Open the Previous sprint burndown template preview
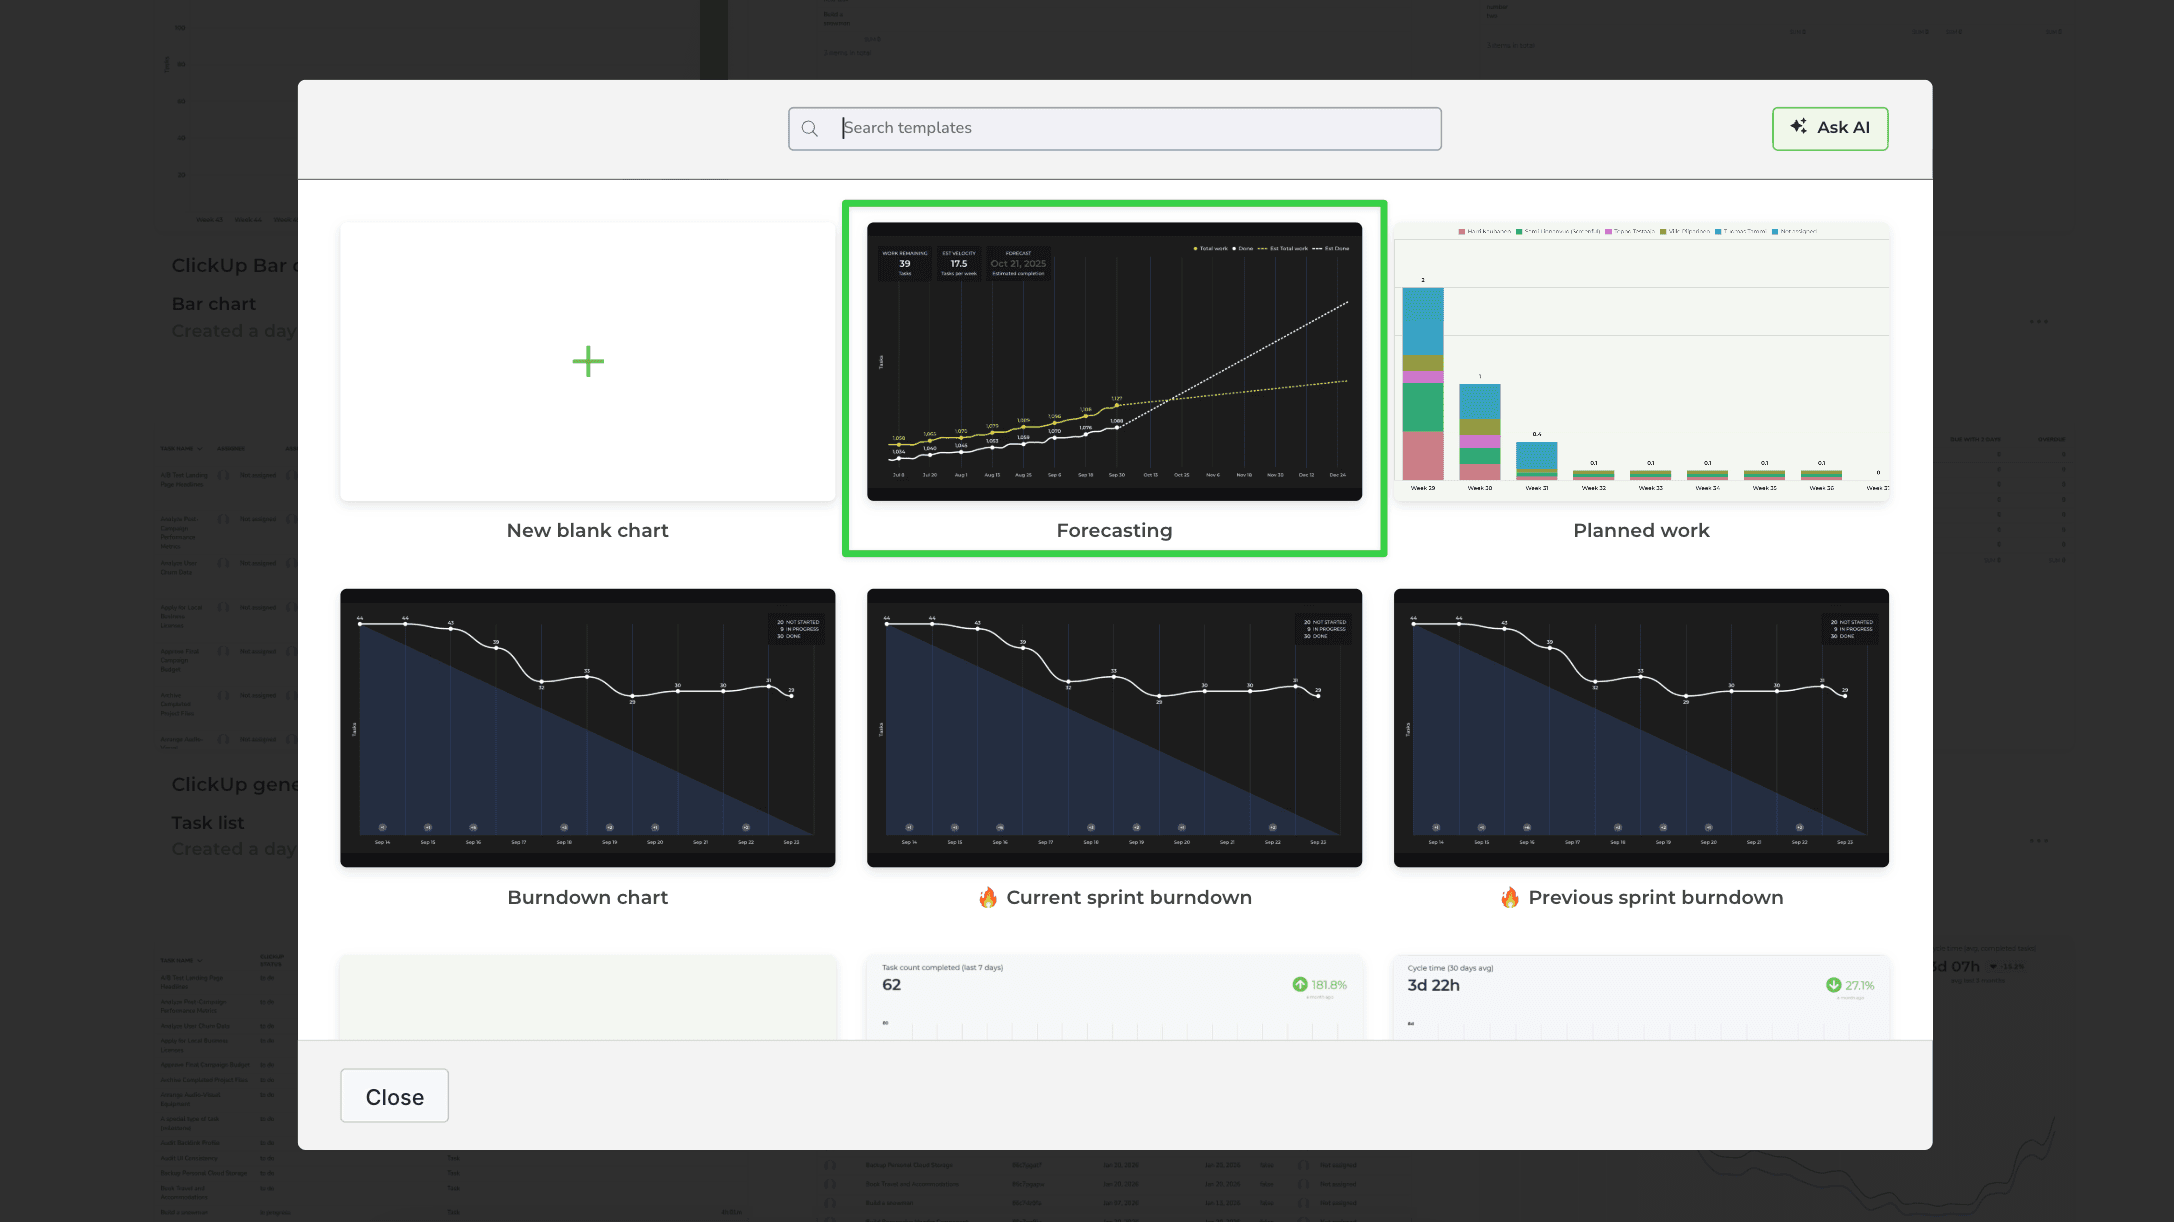 click(x=1640, y=727)
